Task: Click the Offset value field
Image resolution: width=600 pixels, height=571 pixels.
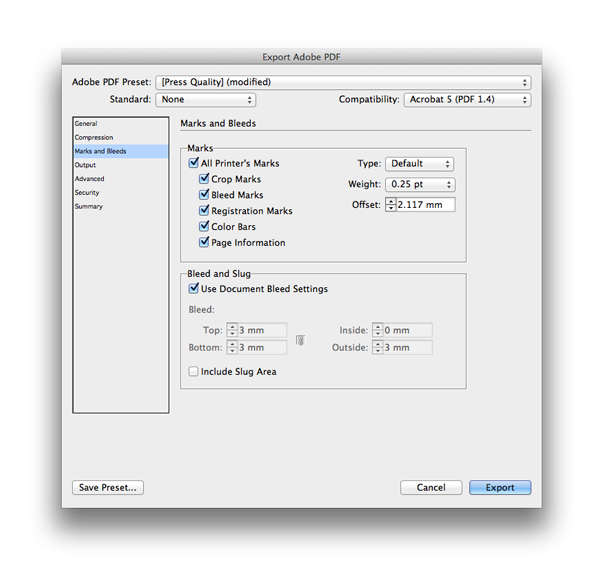Action: [x=426, y=205]
